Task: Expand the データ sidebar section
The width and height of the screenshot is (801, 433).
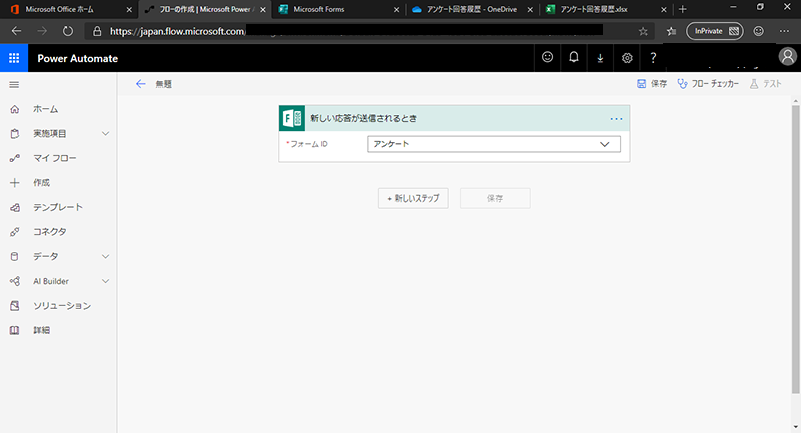Action: point(105,256)
